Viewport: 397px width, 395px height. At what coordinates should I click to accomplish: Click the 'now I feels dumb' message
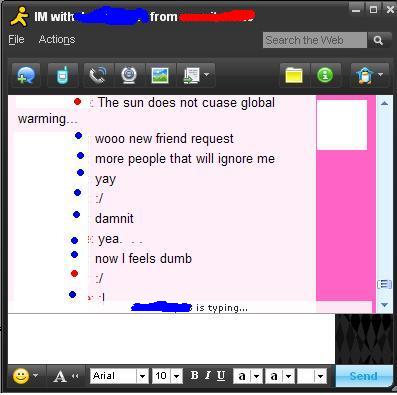[144, 259]
